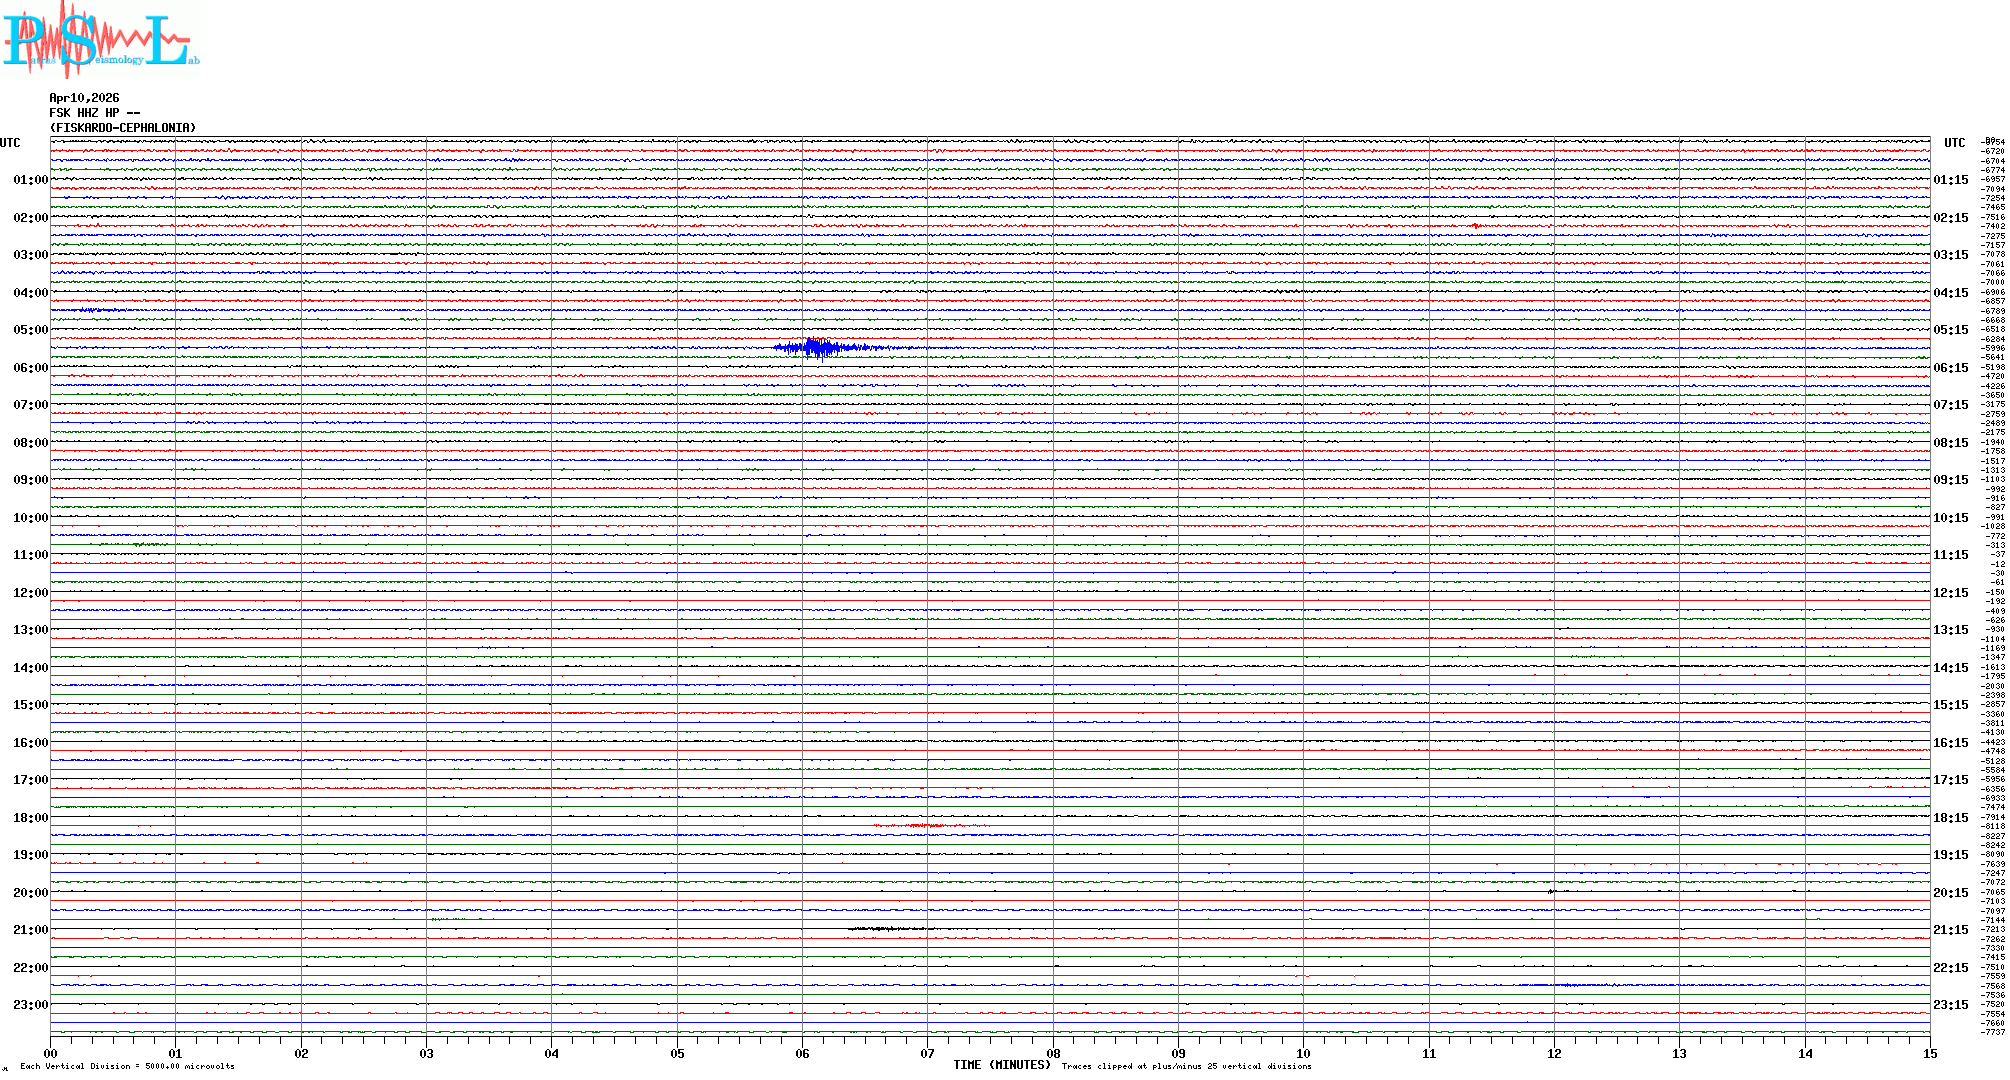Viewport: 2010px width, 1080px height.
Task: Click the 01:15 label on right axis
Action: coord(1950,180)
